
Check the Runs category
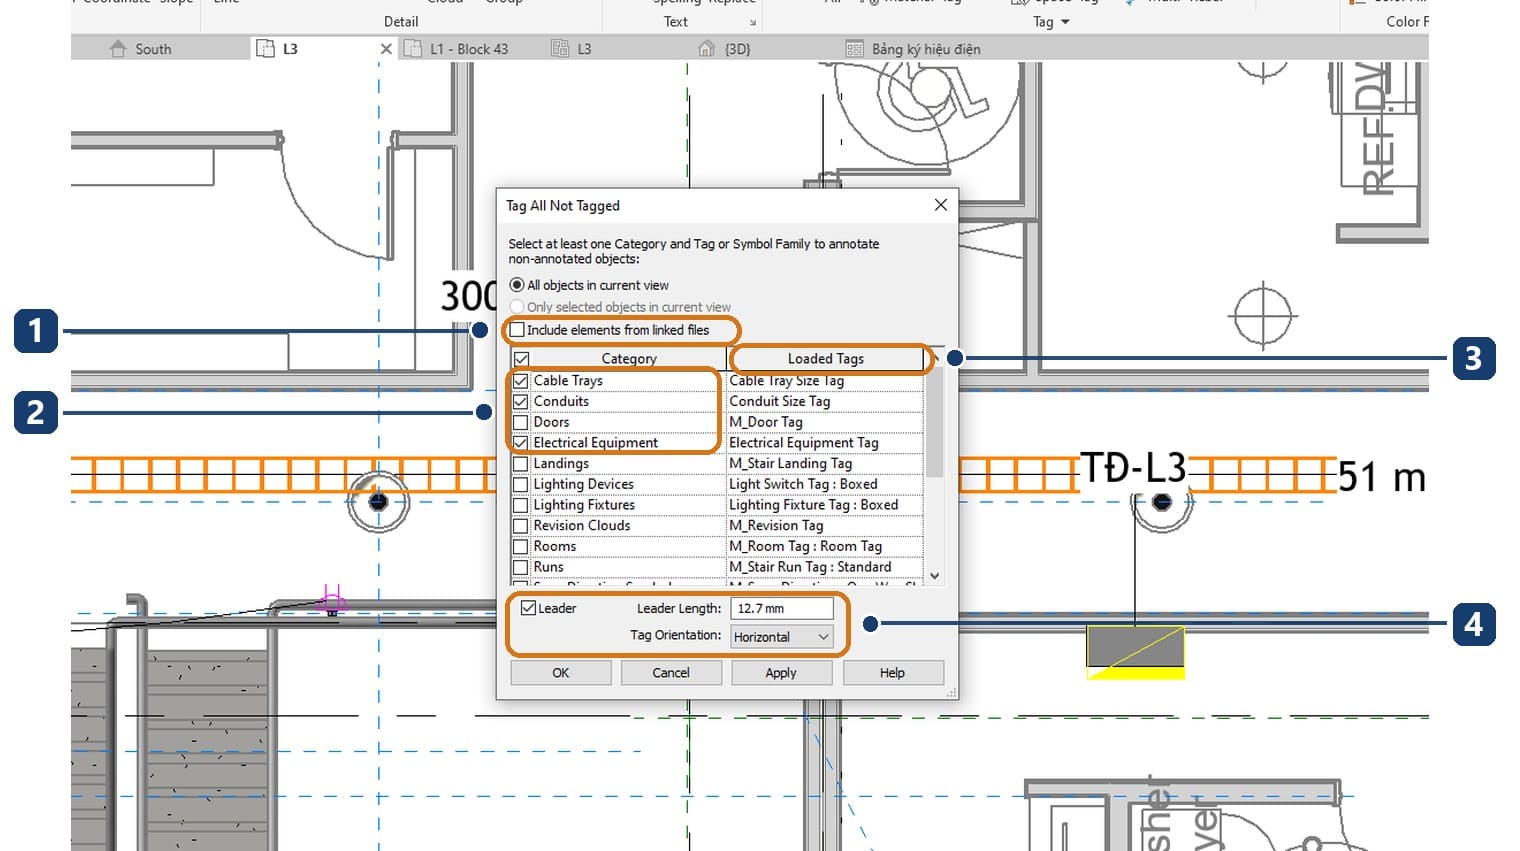(521, 567)
